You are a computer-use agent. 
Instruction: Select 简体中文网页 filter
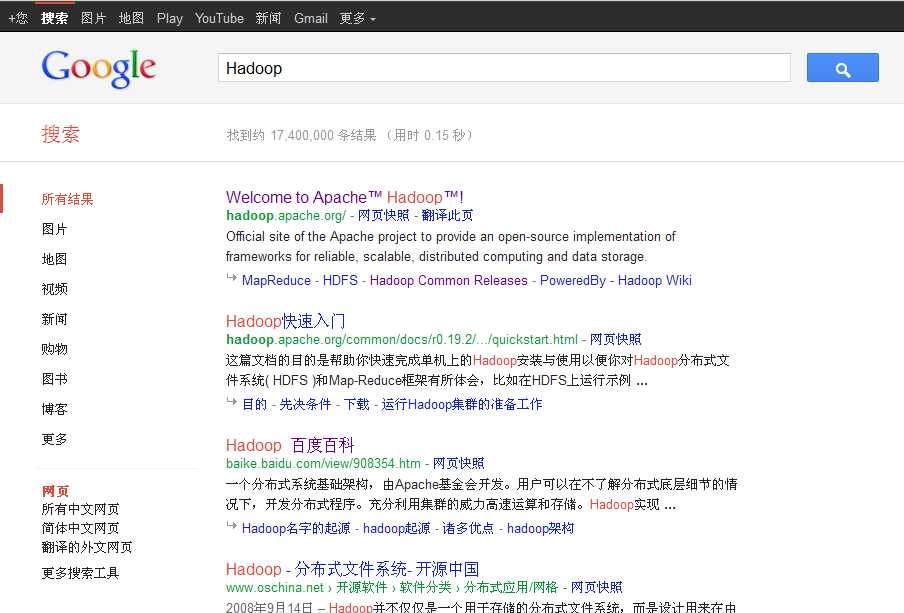pos(80,528)
